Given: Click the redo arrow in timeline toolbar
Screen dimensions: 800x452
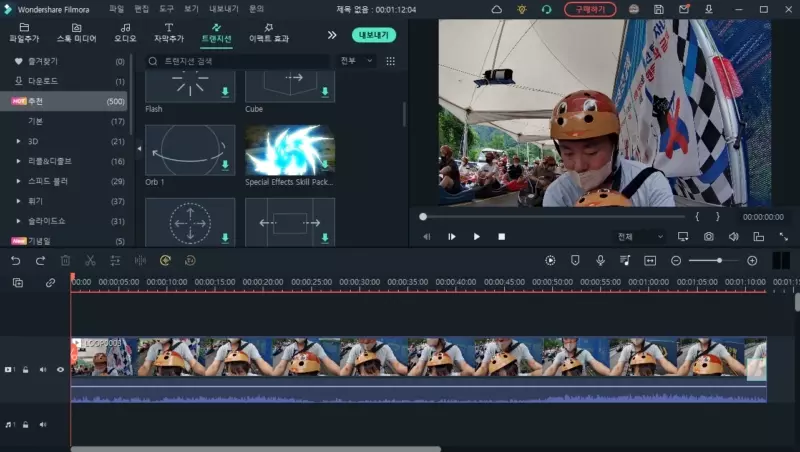Looking at the screenshot, I should coord(40,261).
